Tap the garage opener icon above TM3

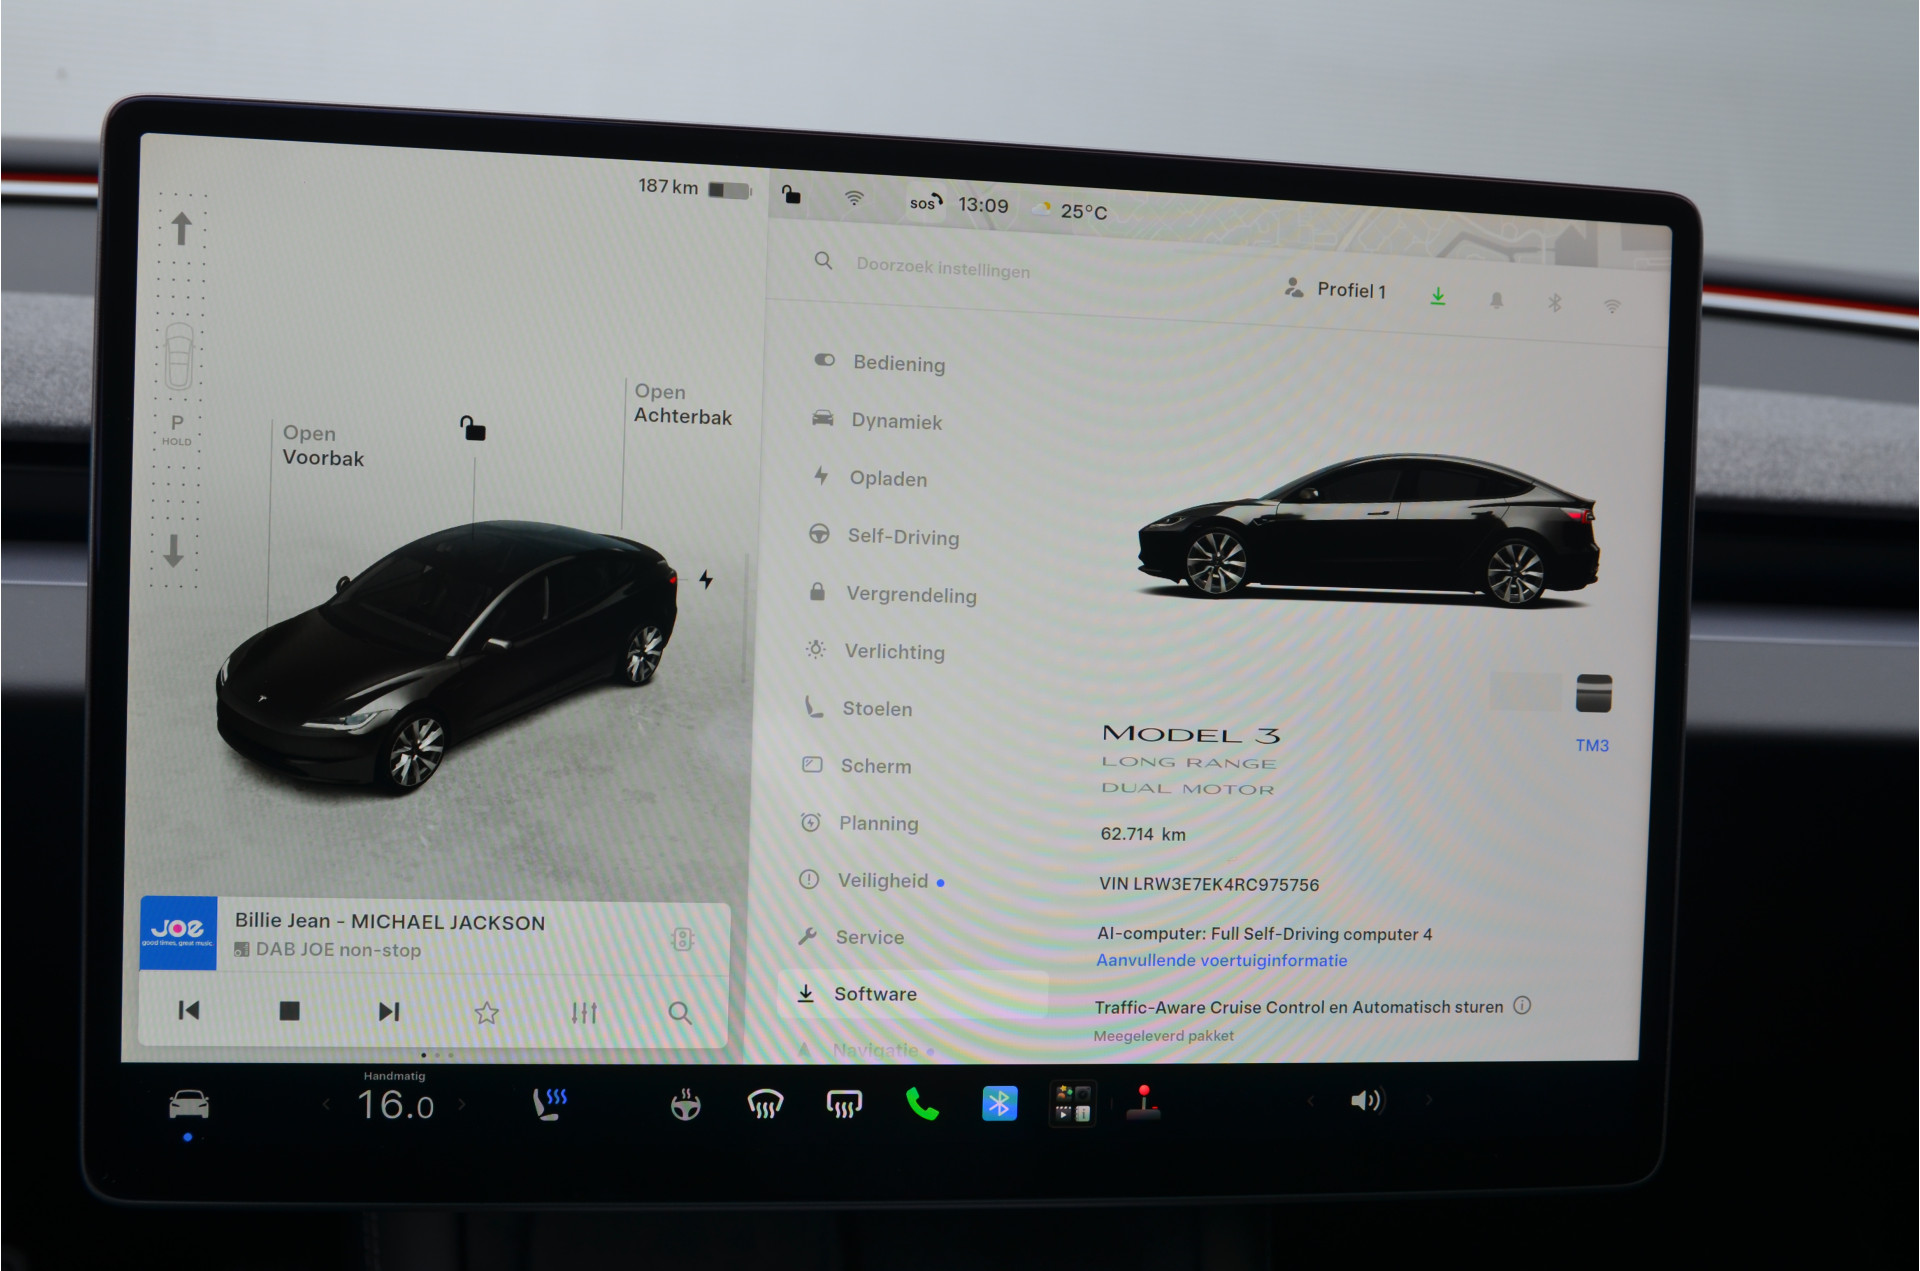(1594, 693)
